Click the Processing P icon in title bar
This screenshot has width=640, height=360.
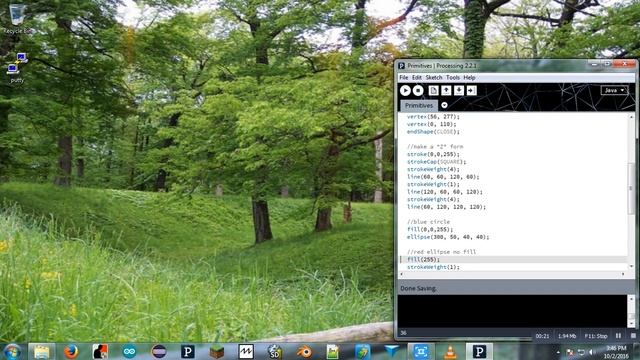pyautogui.click(x=402, y=66)
